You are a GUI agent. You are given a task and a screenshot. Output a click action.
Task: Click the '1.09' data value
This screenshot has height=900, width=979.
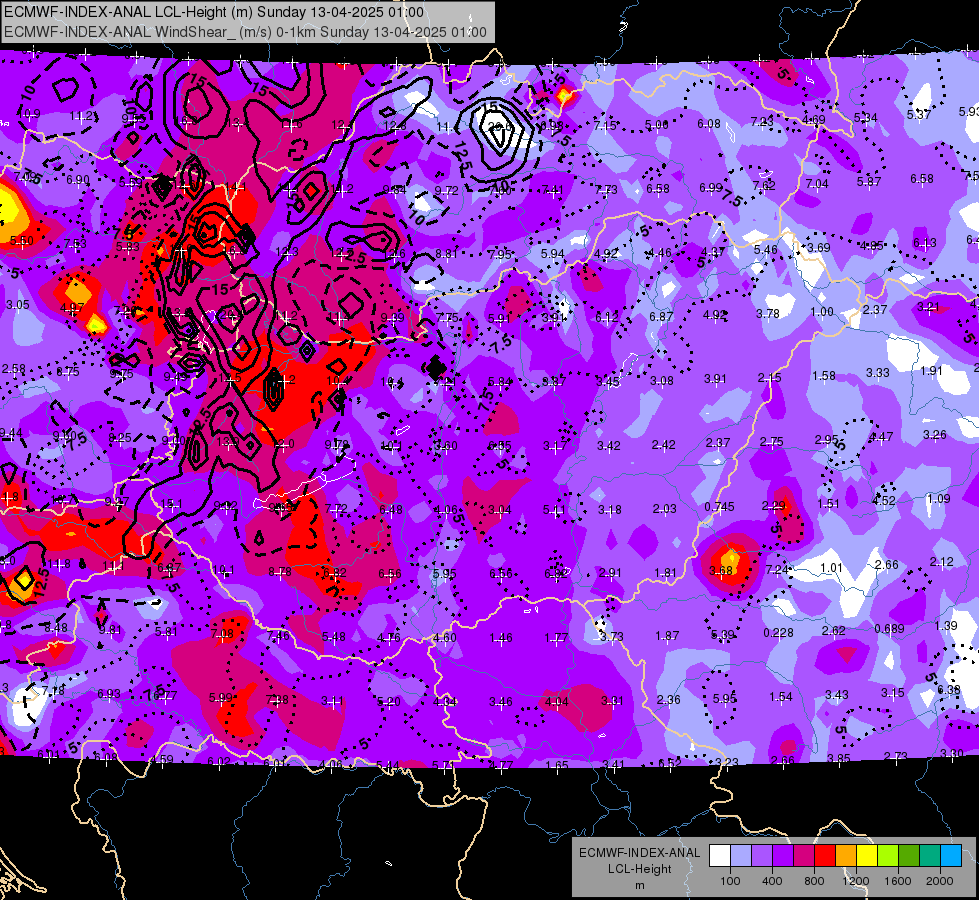[x=939, y=499]
